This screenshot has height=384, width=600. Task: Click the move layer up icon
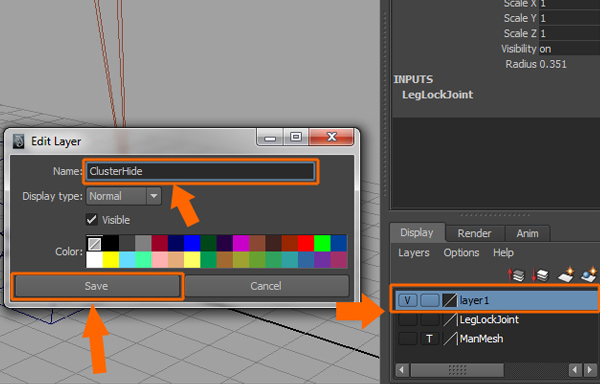[x=516, y=275]
